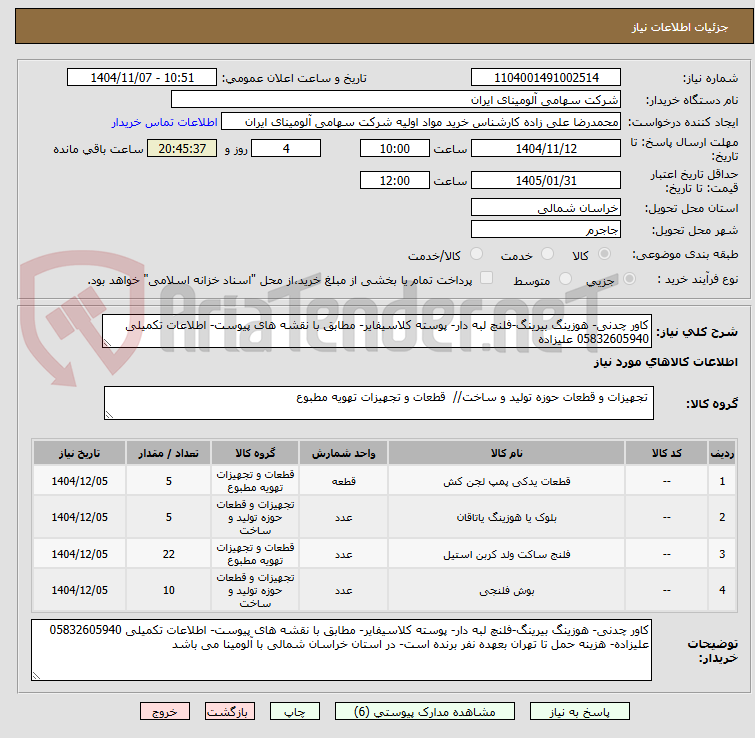Click the واحد شمارش column header
The image size is (755, 738).
click(x=343, y=453)
